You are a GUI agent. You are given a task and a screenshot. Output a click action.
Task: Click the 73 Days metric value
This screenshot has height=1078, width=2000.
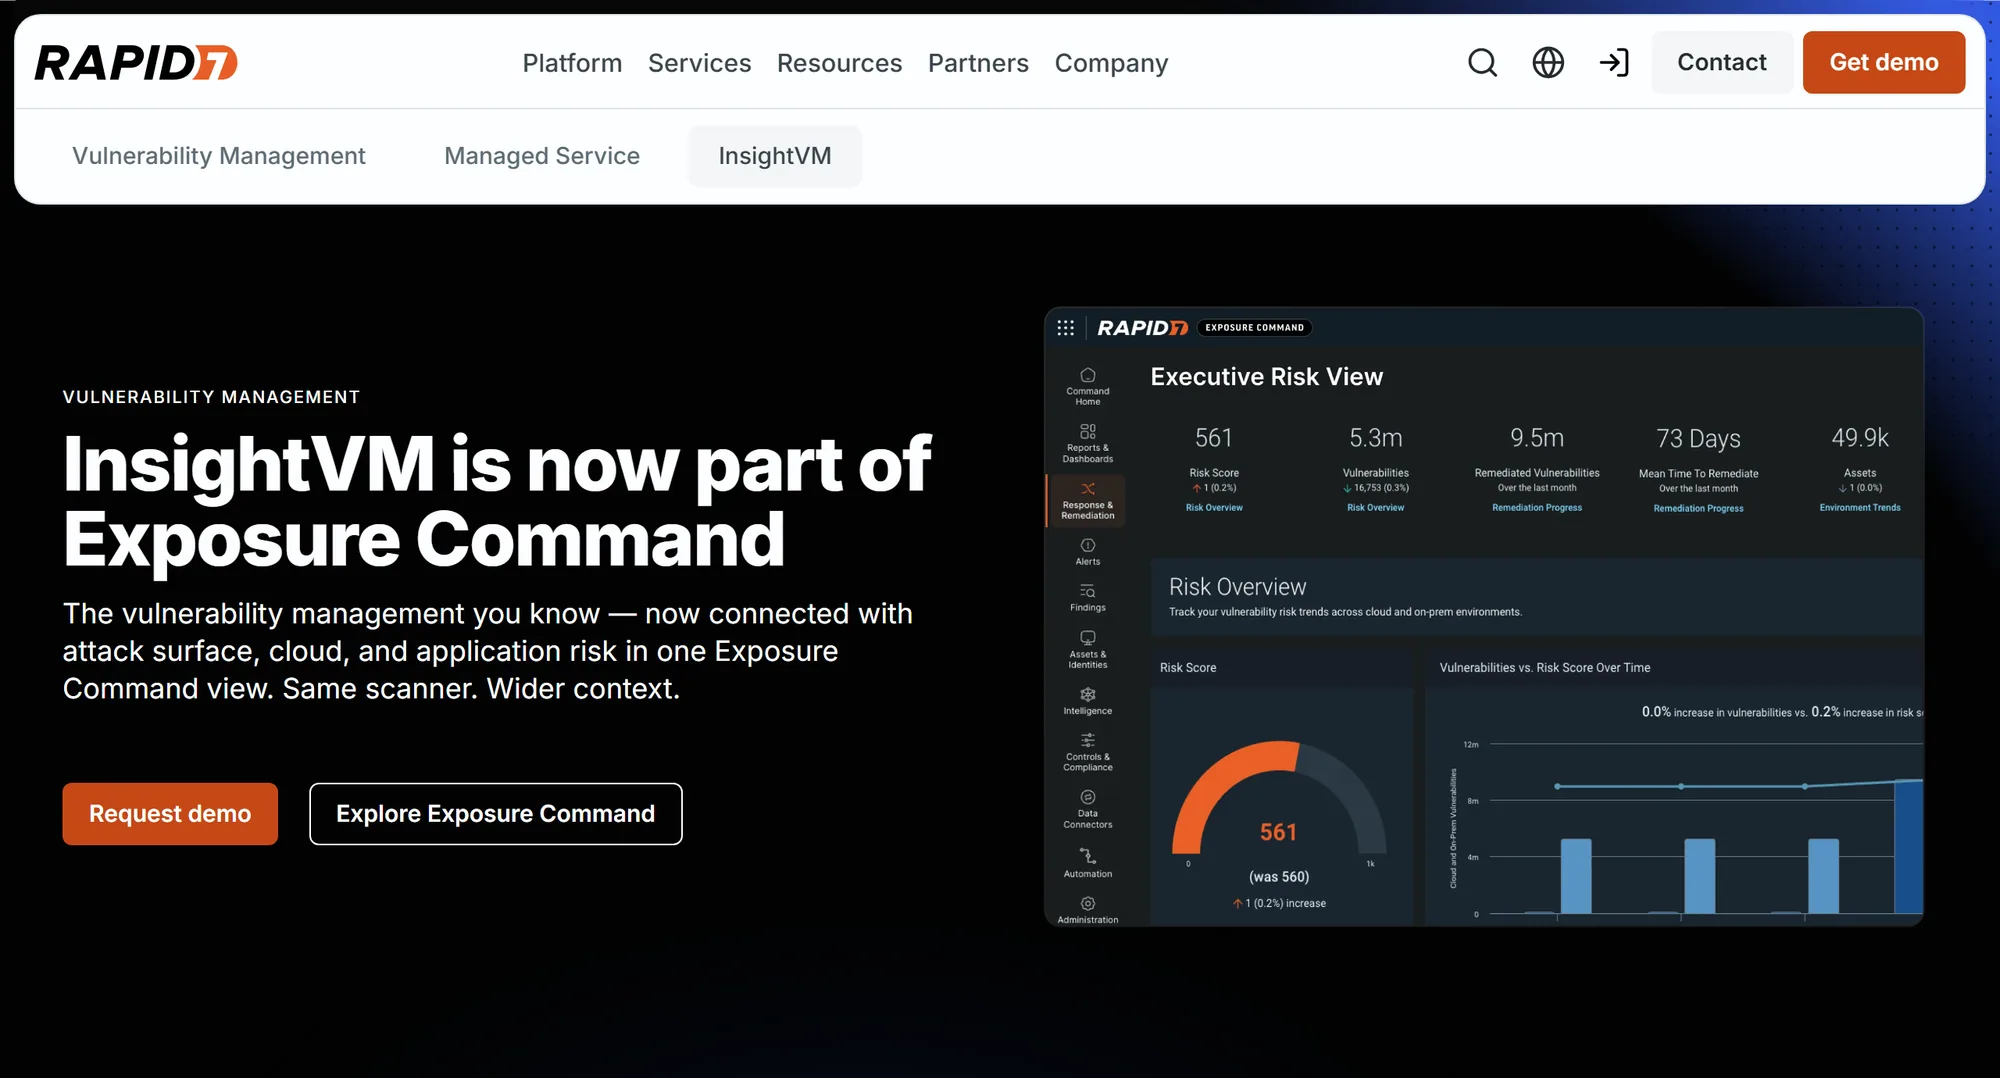(x=1698, y=439)
